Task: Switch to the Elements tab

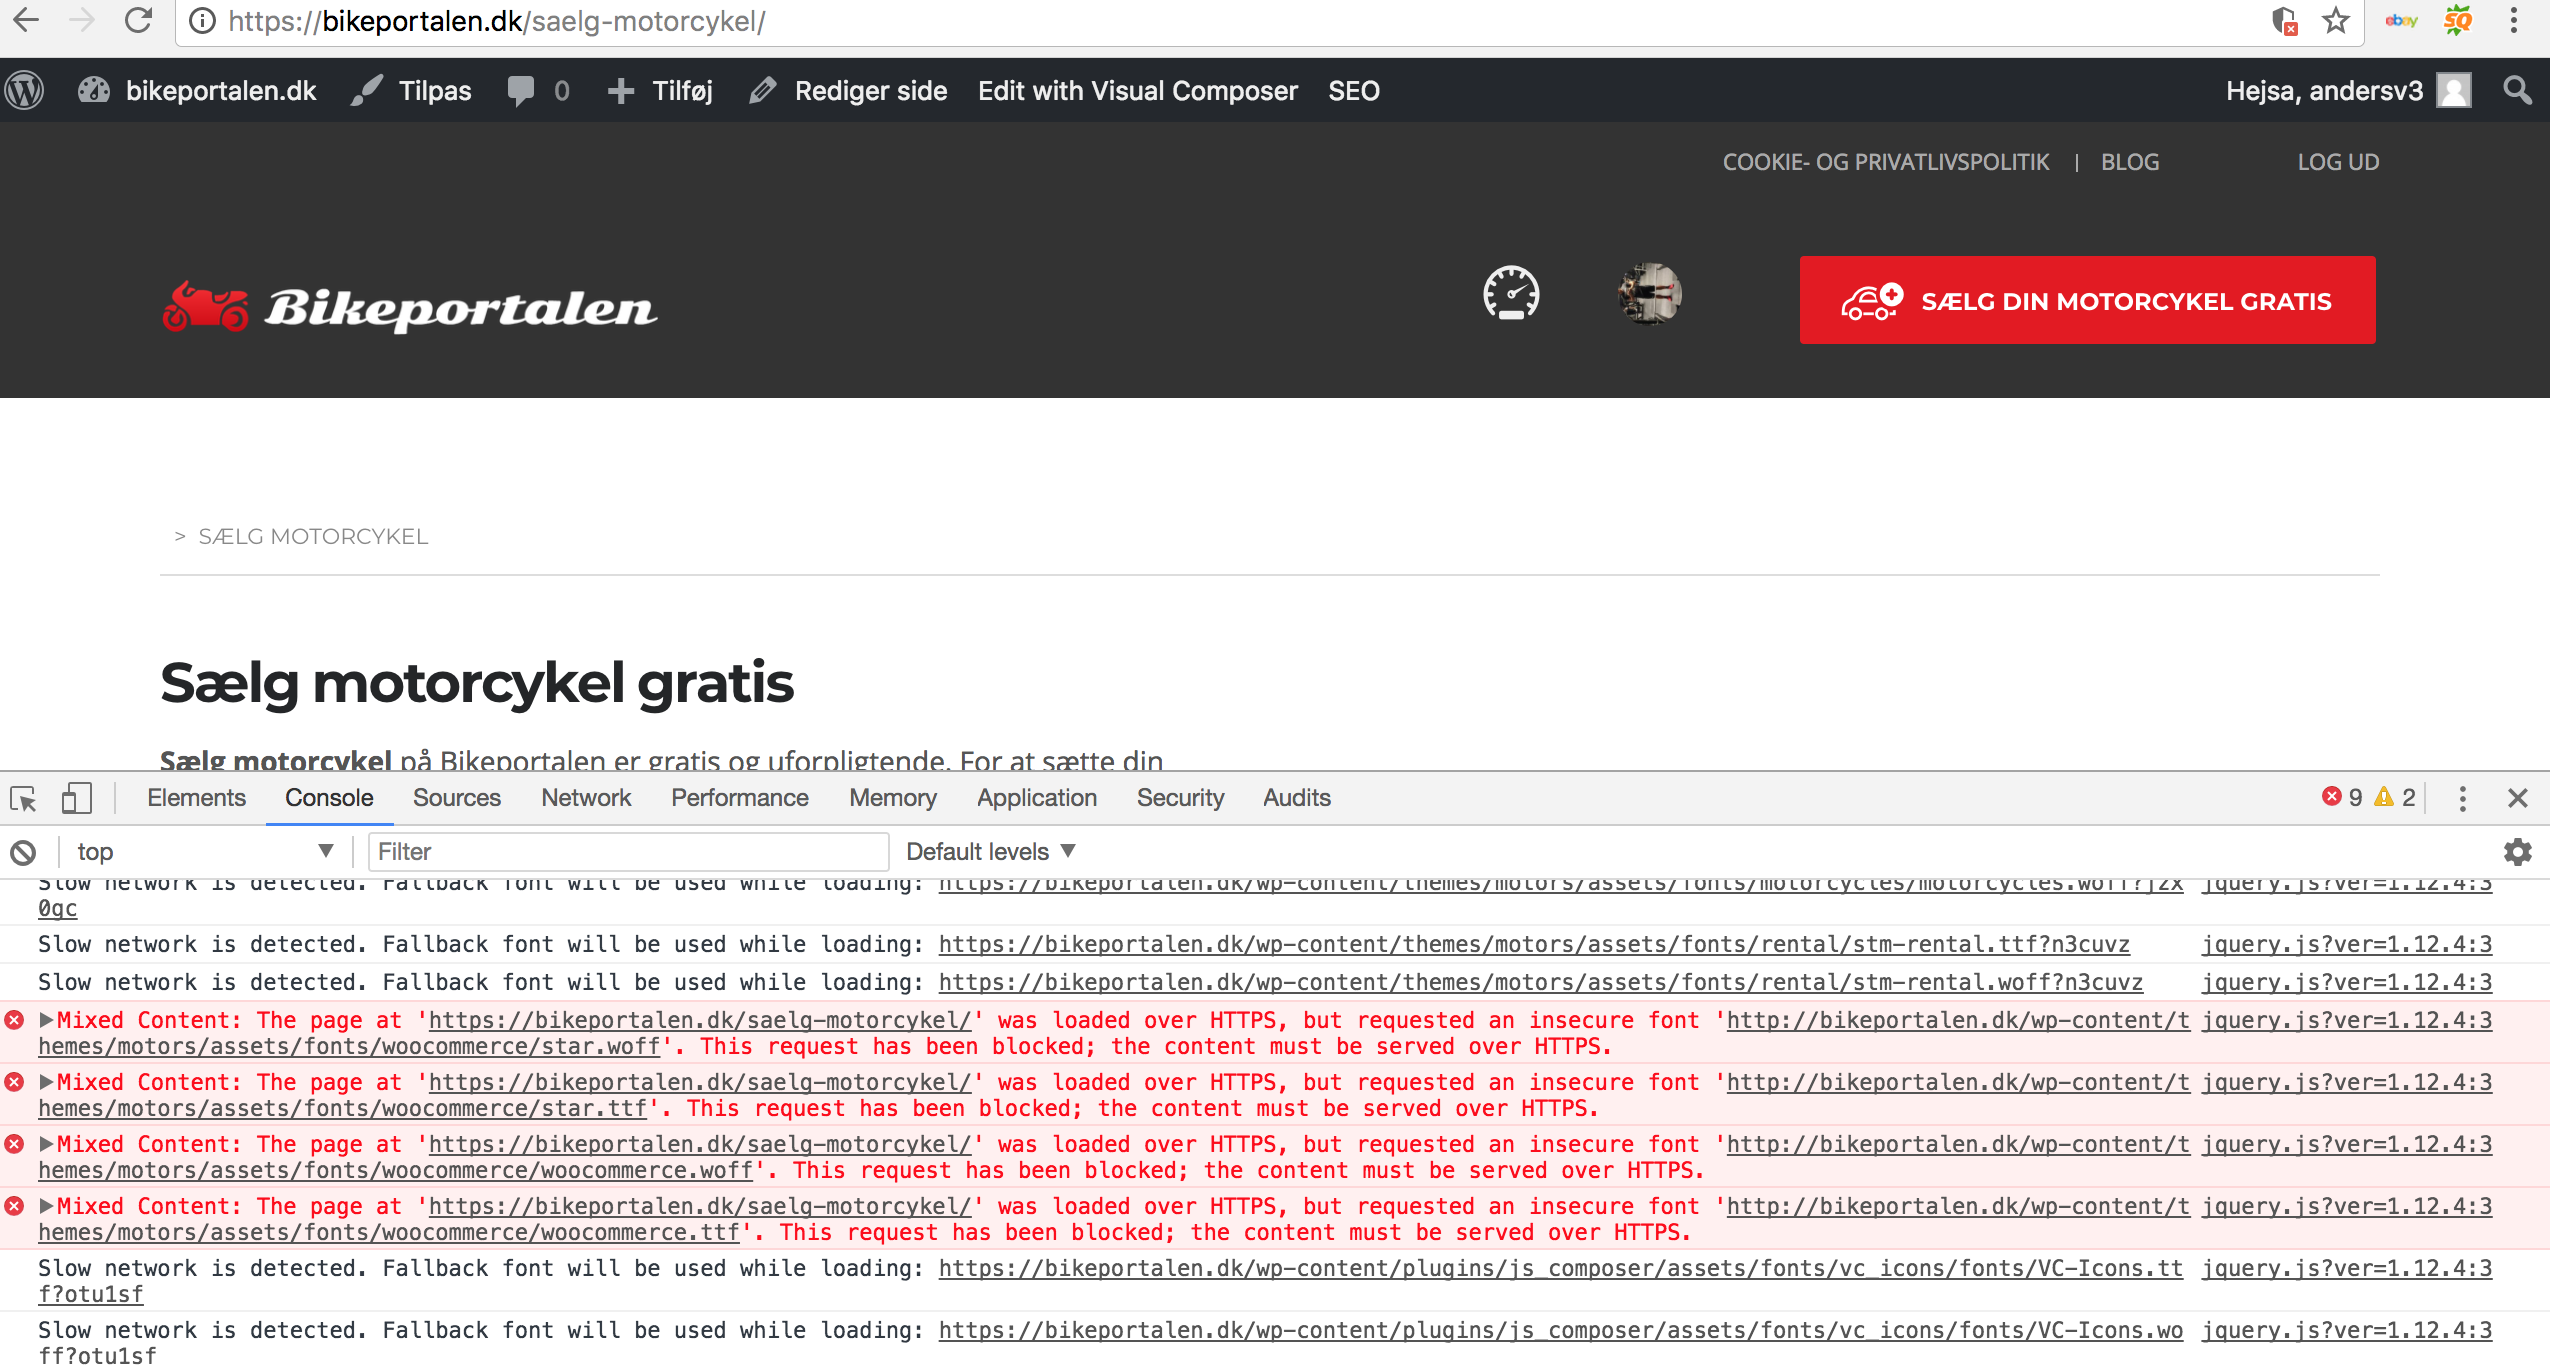Action: (x=196, y=798)
